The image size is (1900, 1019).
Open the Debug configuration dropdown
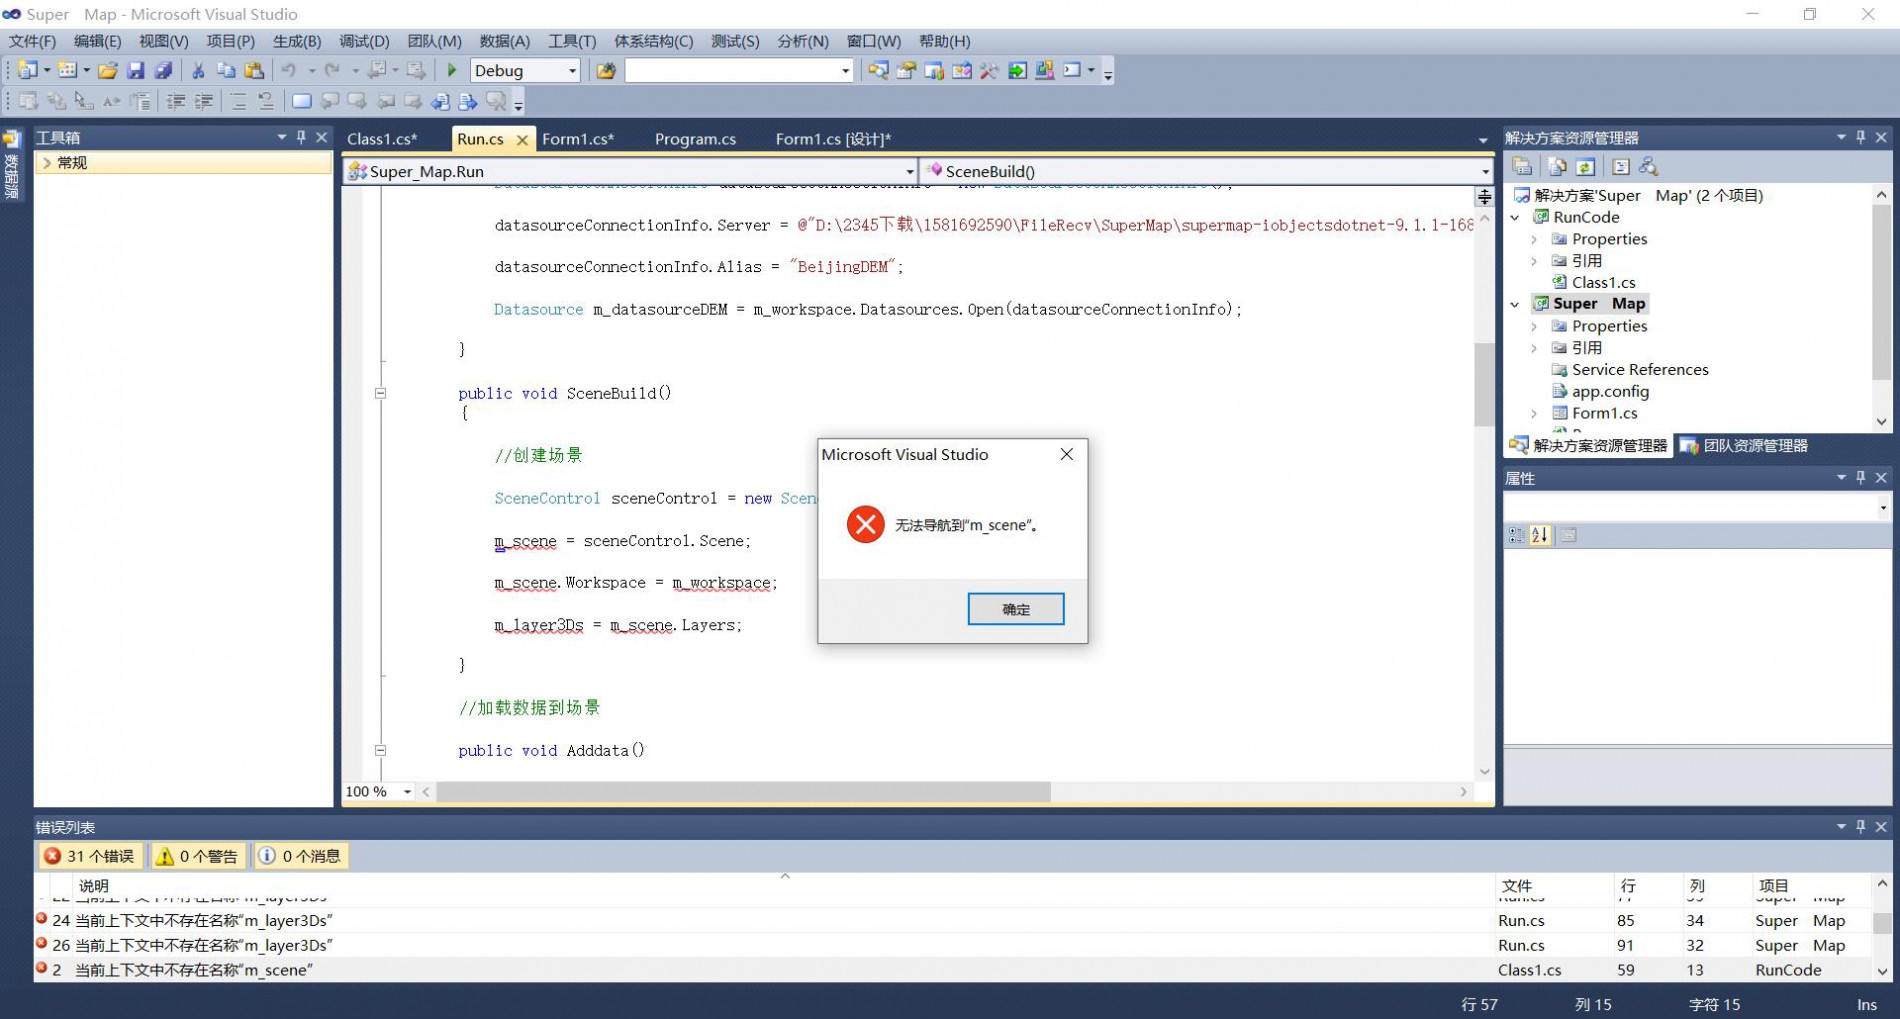pos(572,70)
